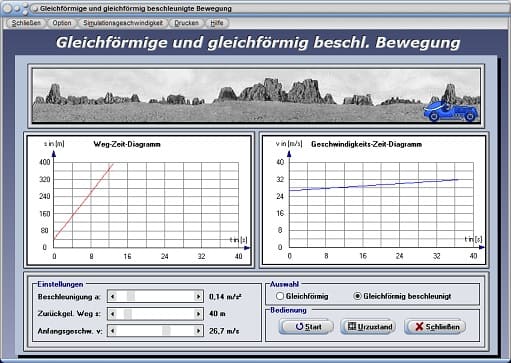Click the Urzustand reset button

point(368,327)
